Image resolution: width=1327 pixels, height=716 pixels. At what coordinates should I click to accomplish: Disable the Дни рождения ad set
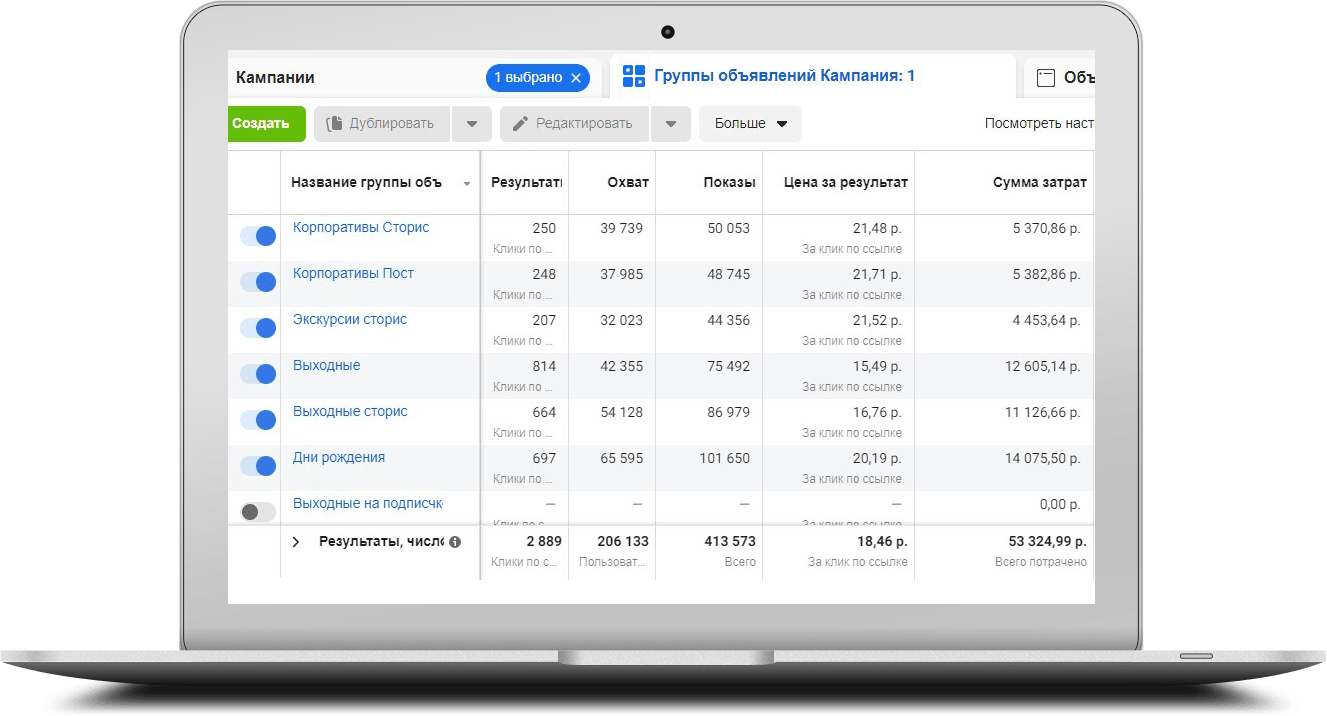(x=257, y=466)
